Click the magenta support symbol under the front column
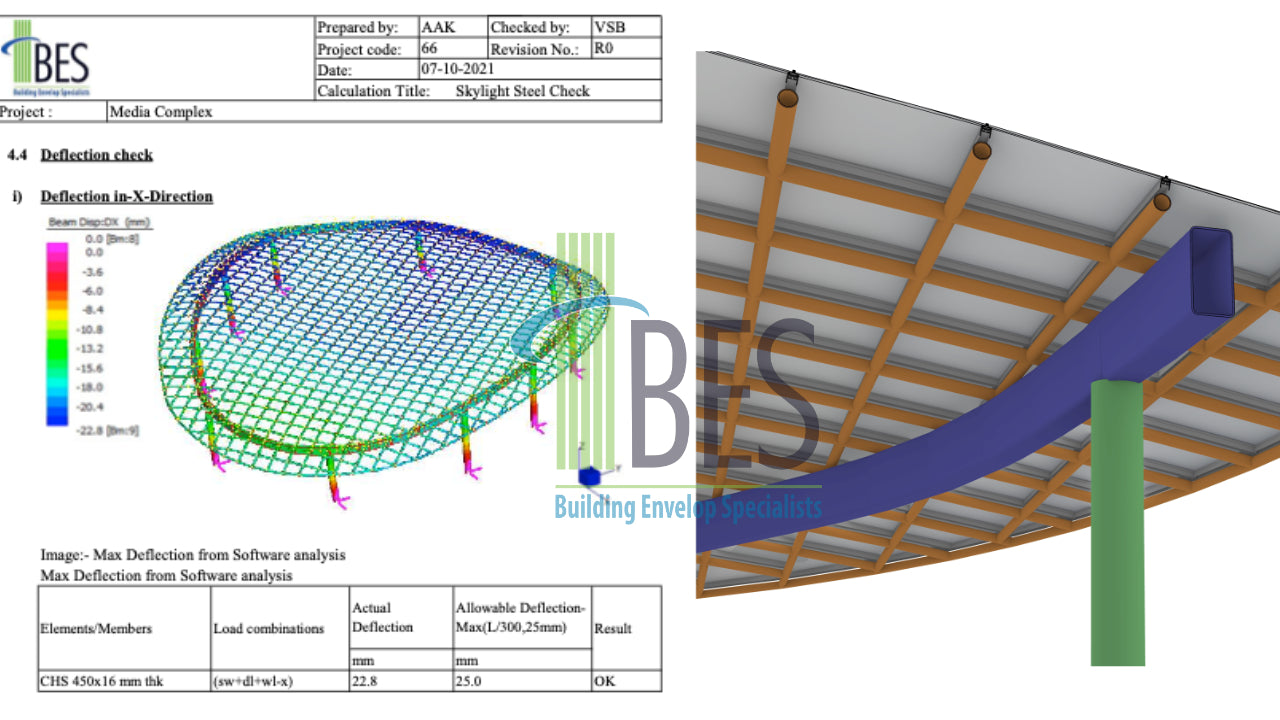Viewport: 1280px width, 720px height. (341, 499)
